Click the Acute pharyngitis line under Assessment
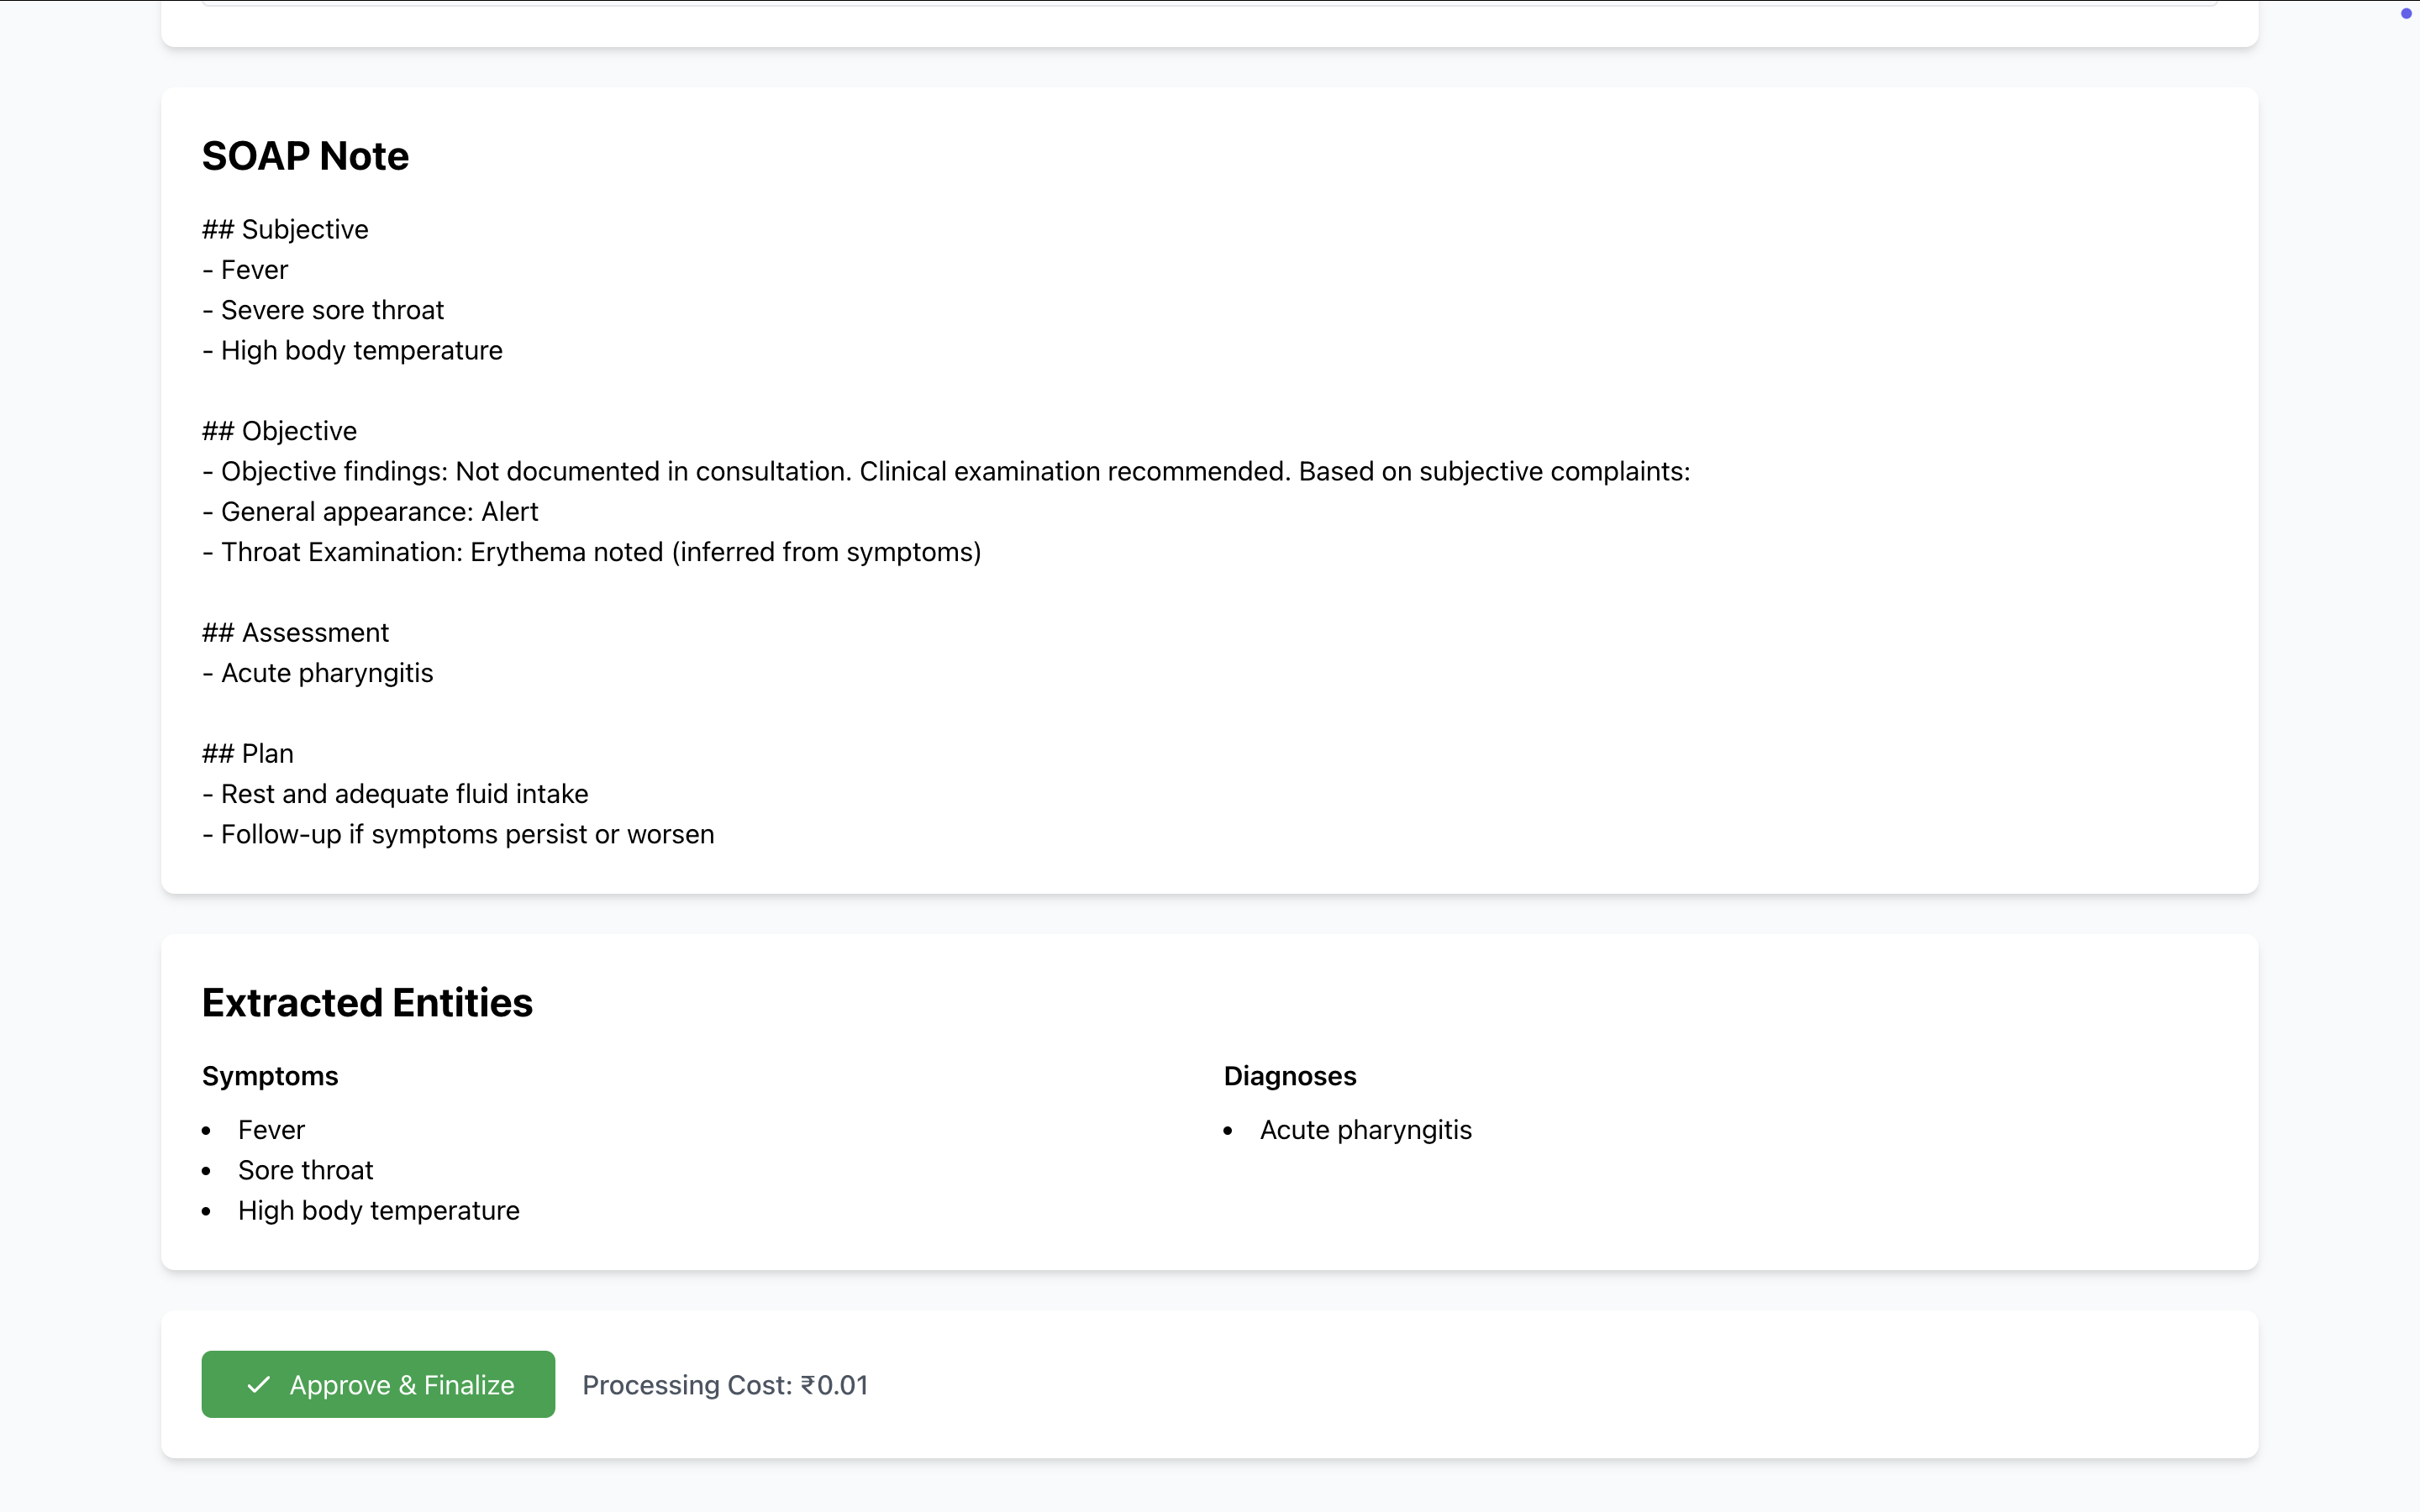The image size is (2420, 1512). tap(317, 673)
